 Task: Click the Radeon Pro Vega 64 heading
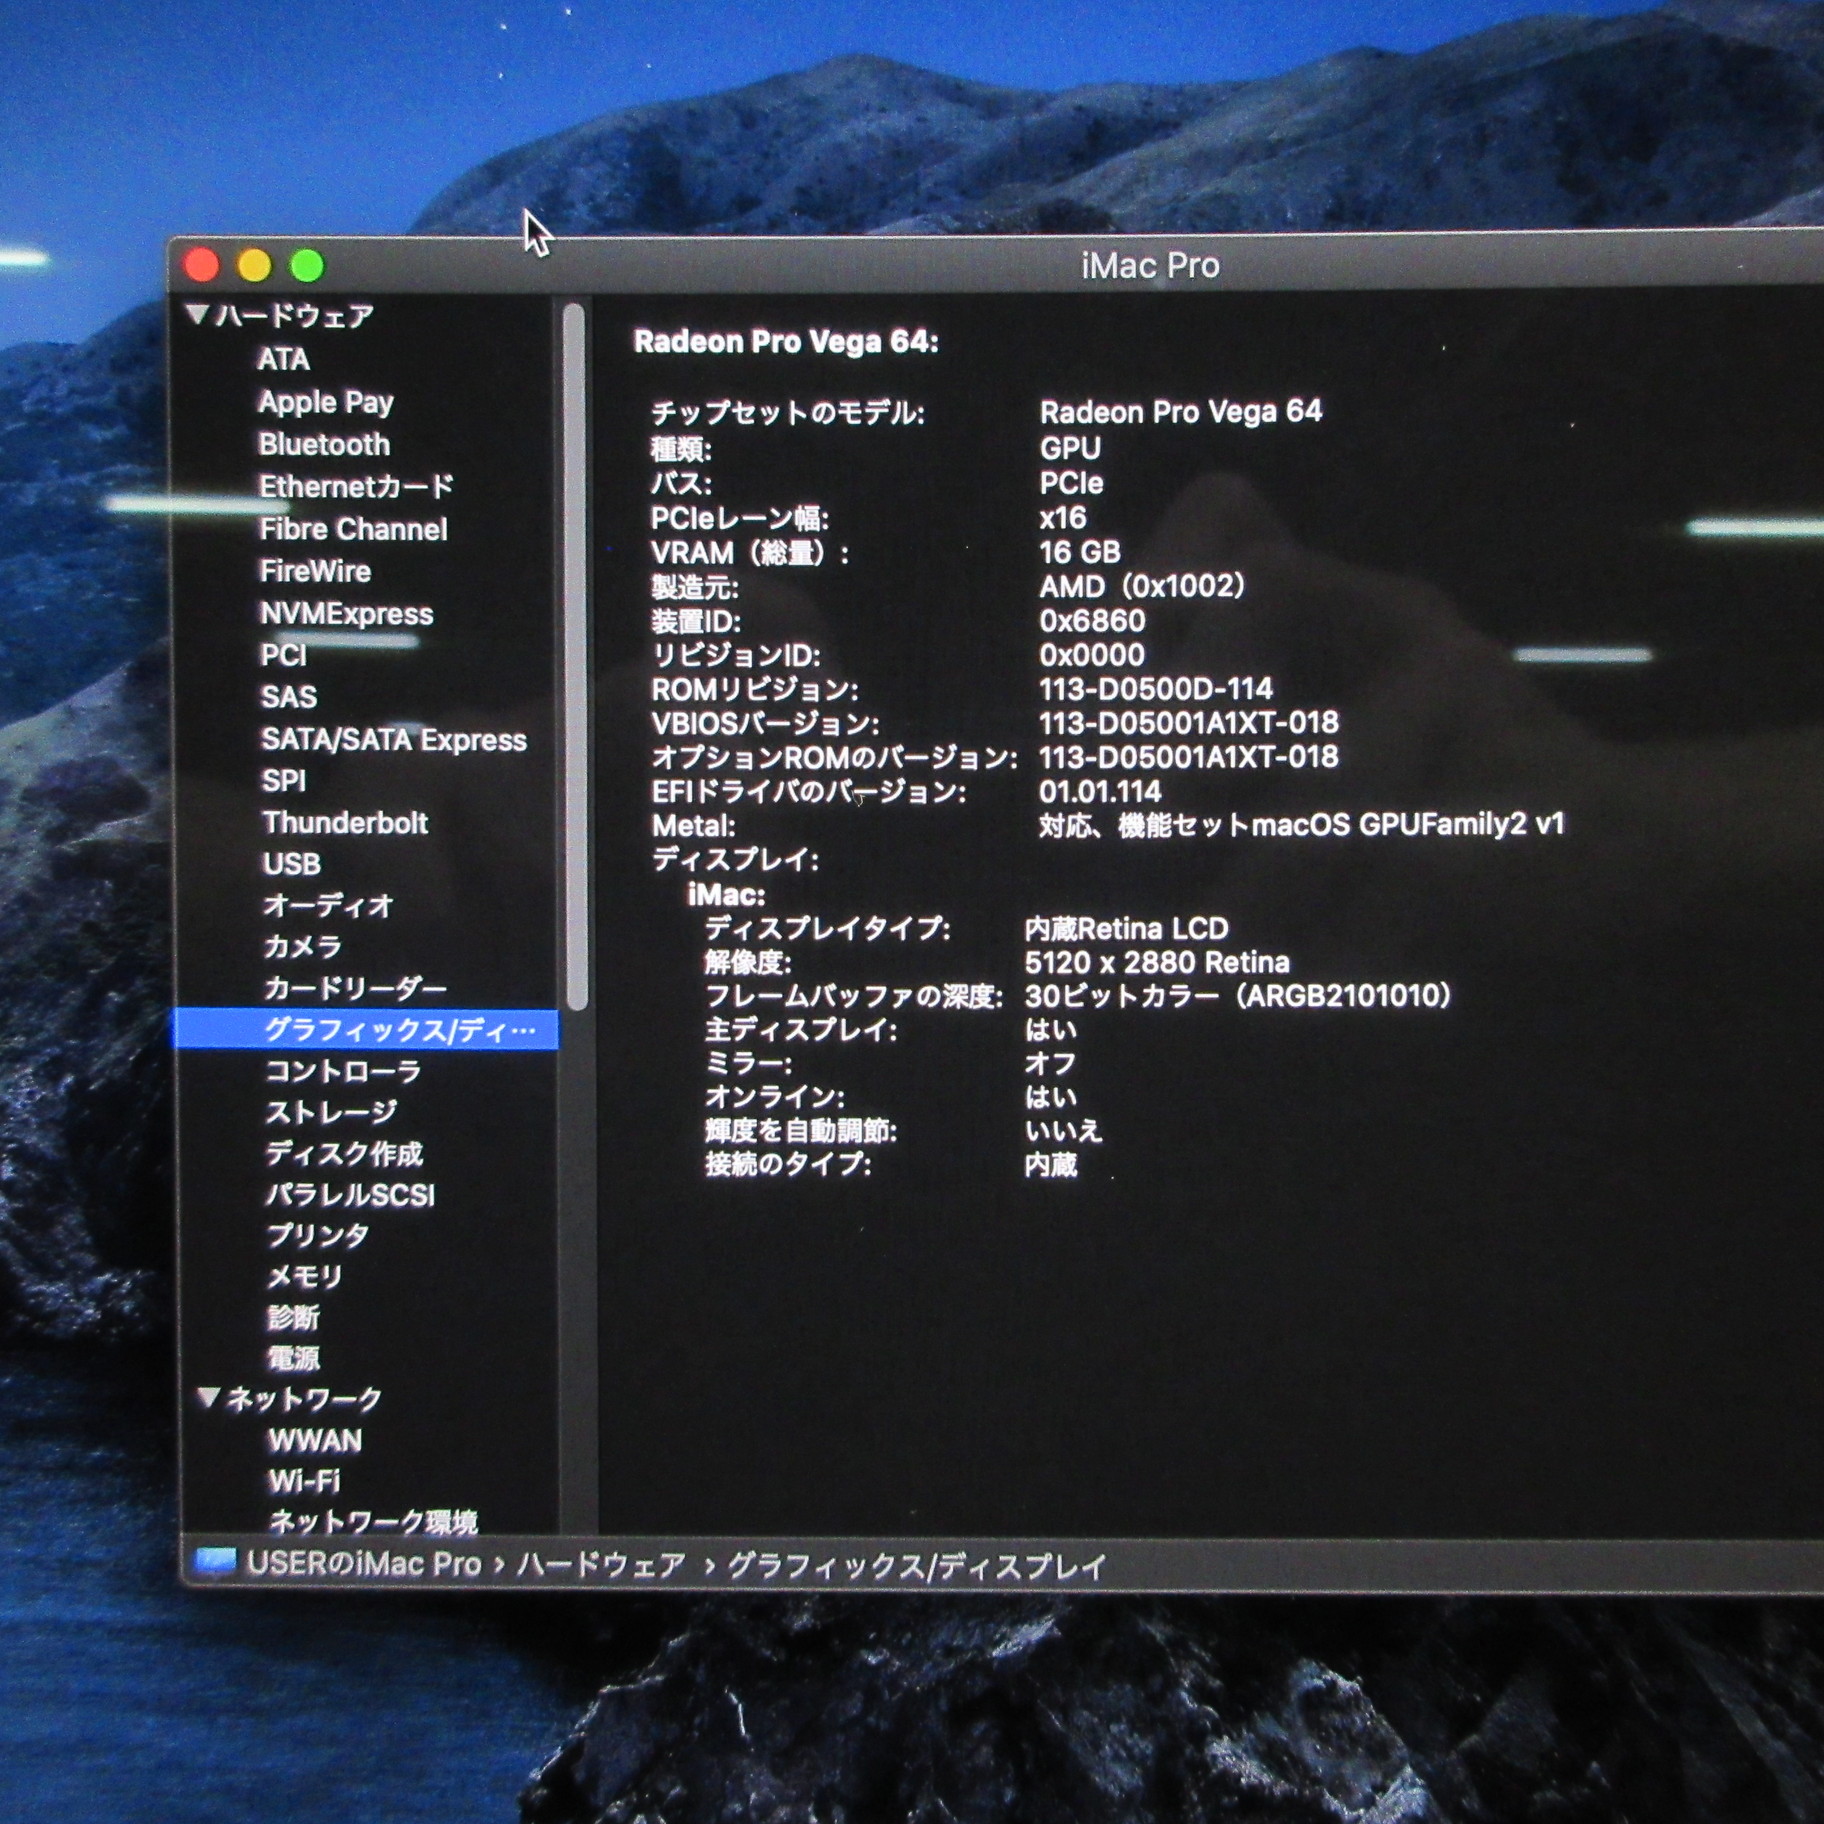(786, 342)
